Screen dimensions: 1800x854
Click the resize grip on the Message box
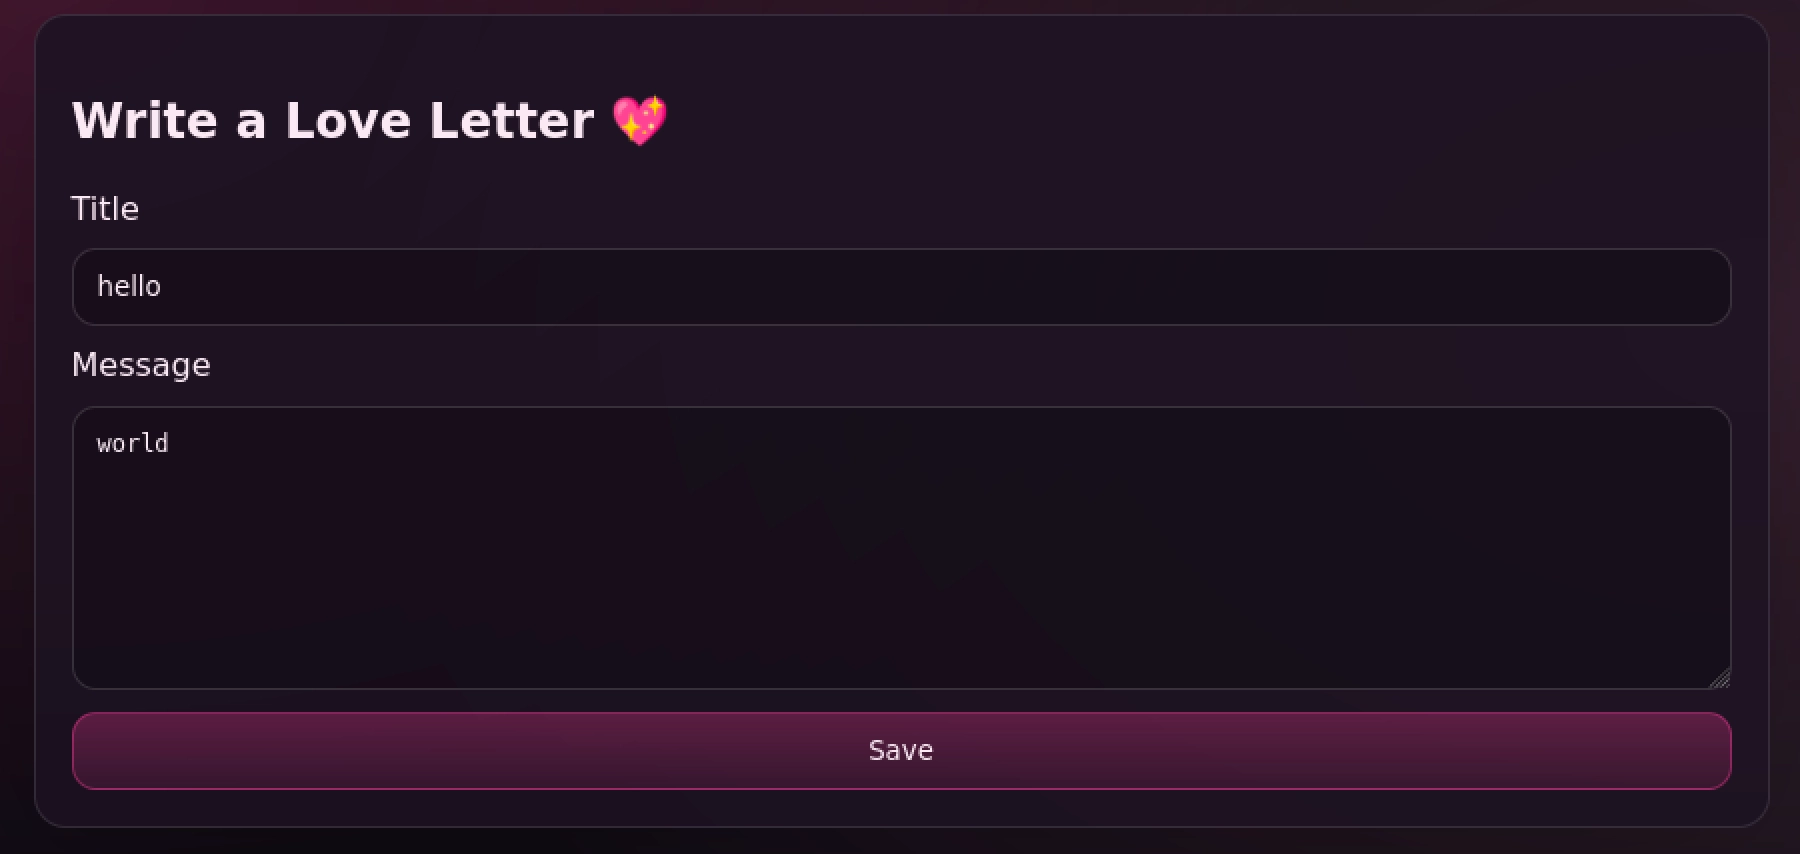pyautogui.click(x=1719, y=679)
